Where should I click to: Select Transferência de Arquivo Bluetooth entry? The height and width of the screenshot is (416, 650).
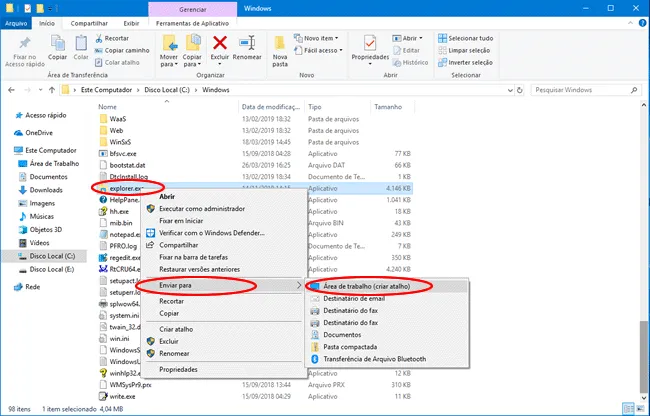click(374, 359)
